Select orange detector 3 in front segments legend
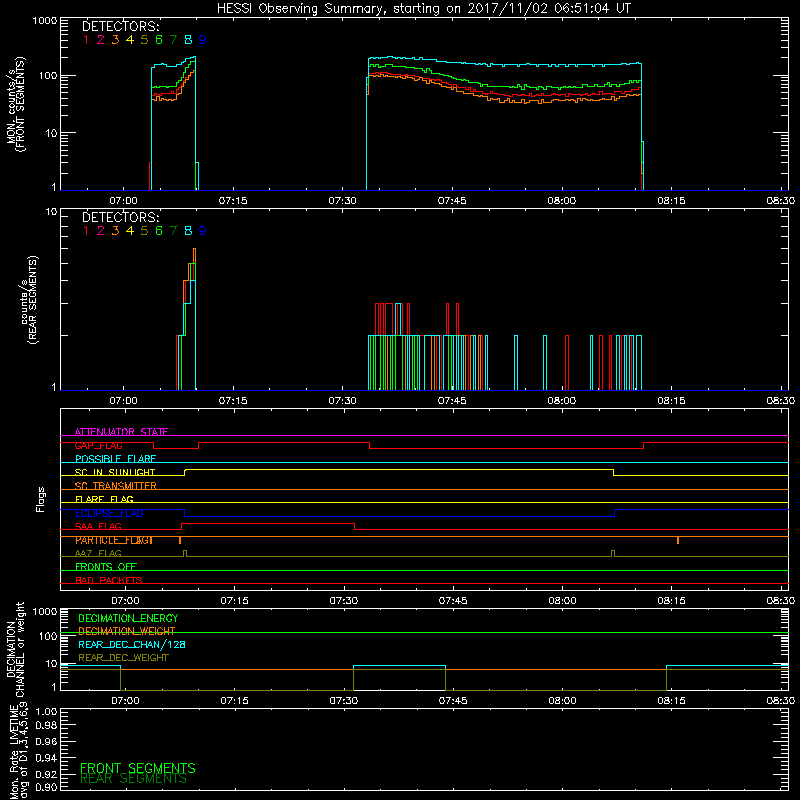 click(x=115, y=40)
